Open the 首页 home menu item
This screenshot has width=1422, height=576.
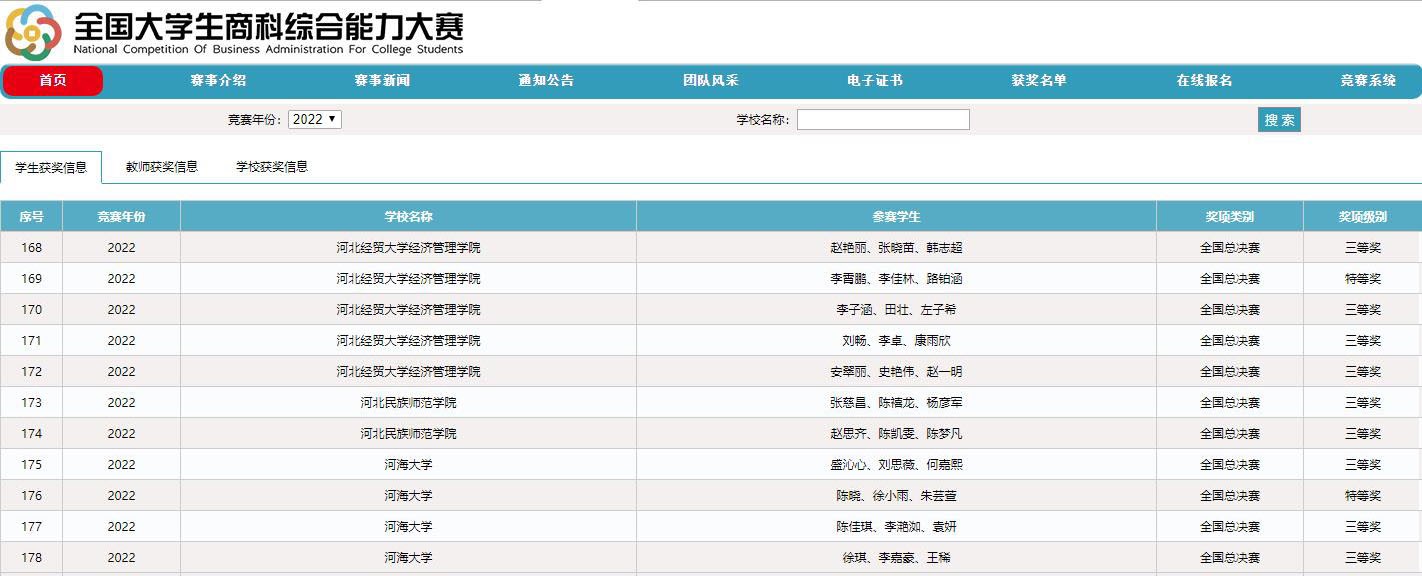tap(53, 81)
